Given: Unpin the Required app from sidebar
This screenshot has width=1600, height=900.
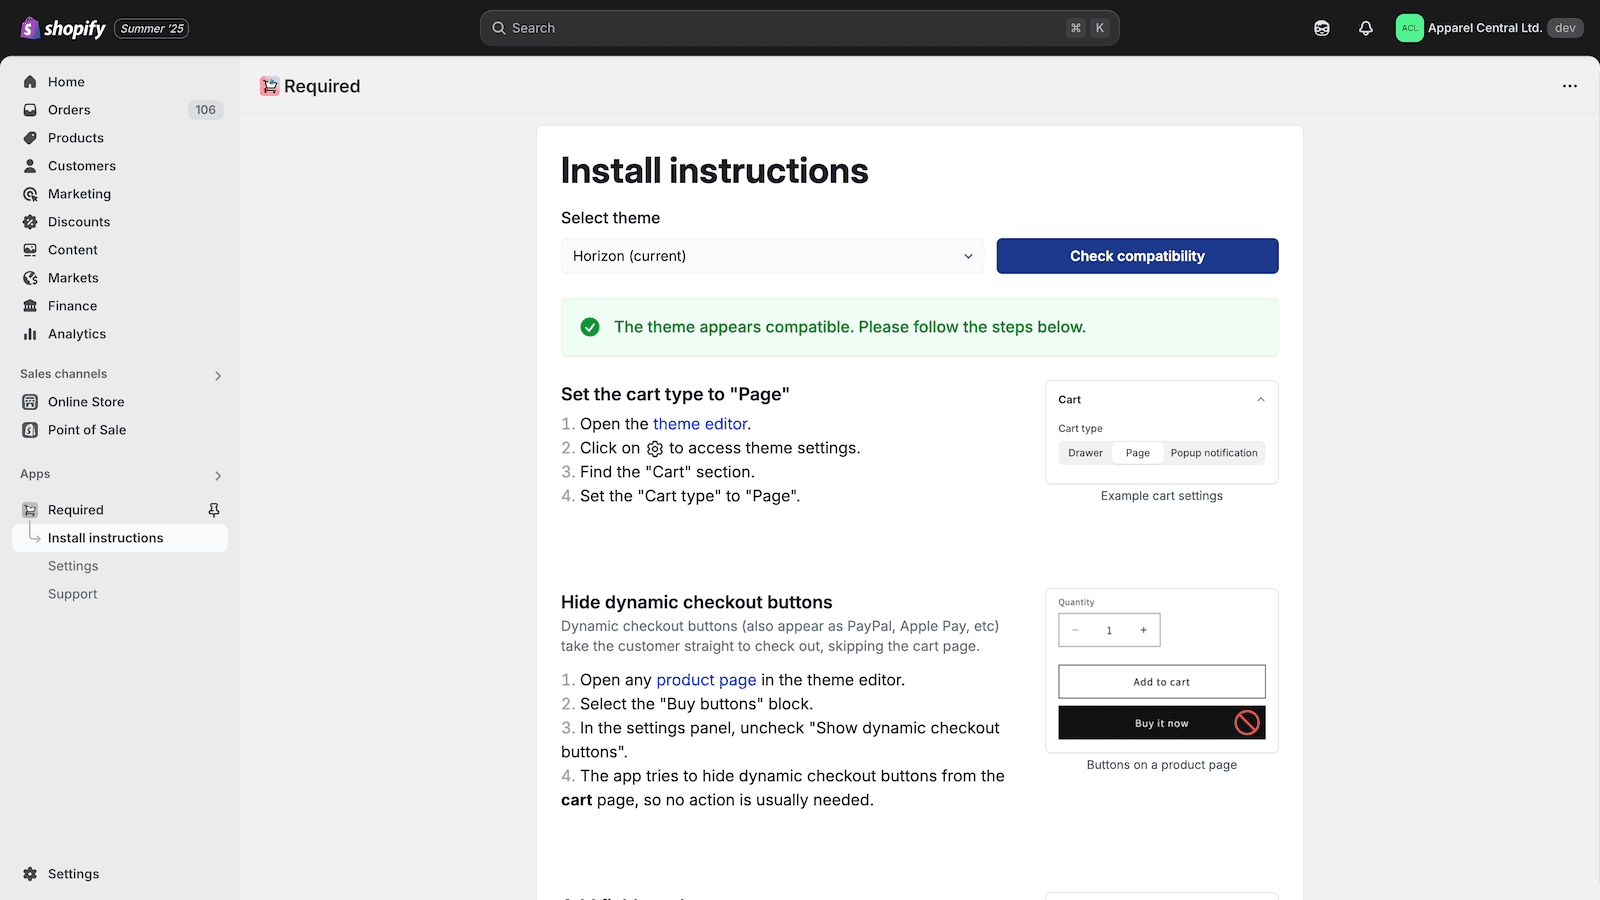Looking at the screenshot, I should 213,510.
